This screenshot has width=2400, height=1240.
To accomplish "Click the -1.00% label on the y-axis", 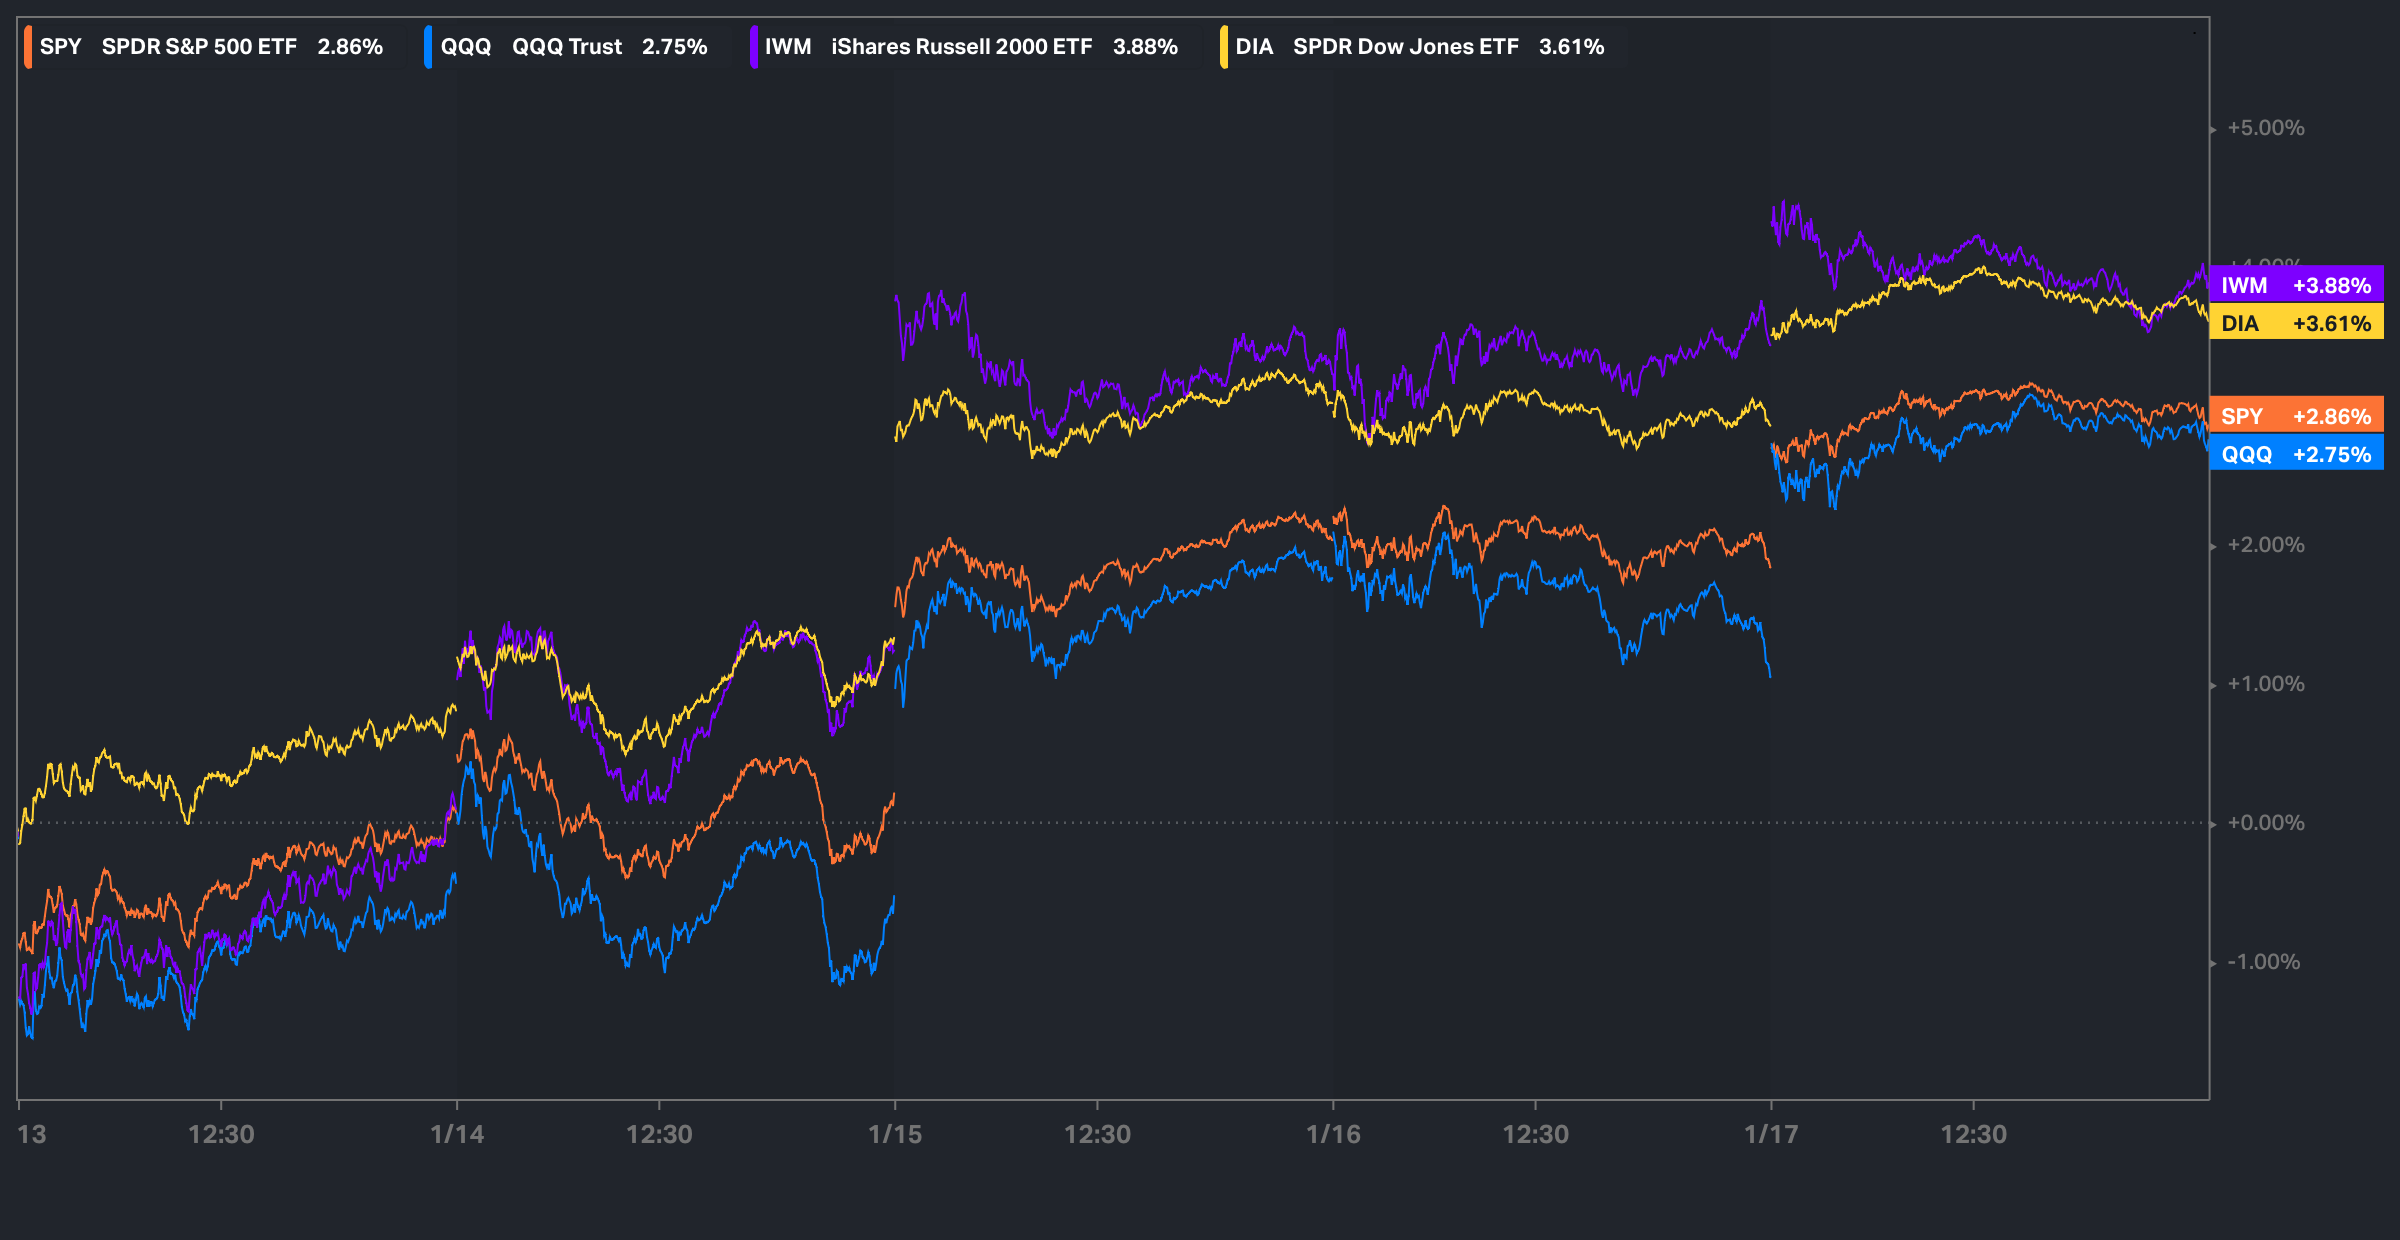I will (x=2263, y=962).
